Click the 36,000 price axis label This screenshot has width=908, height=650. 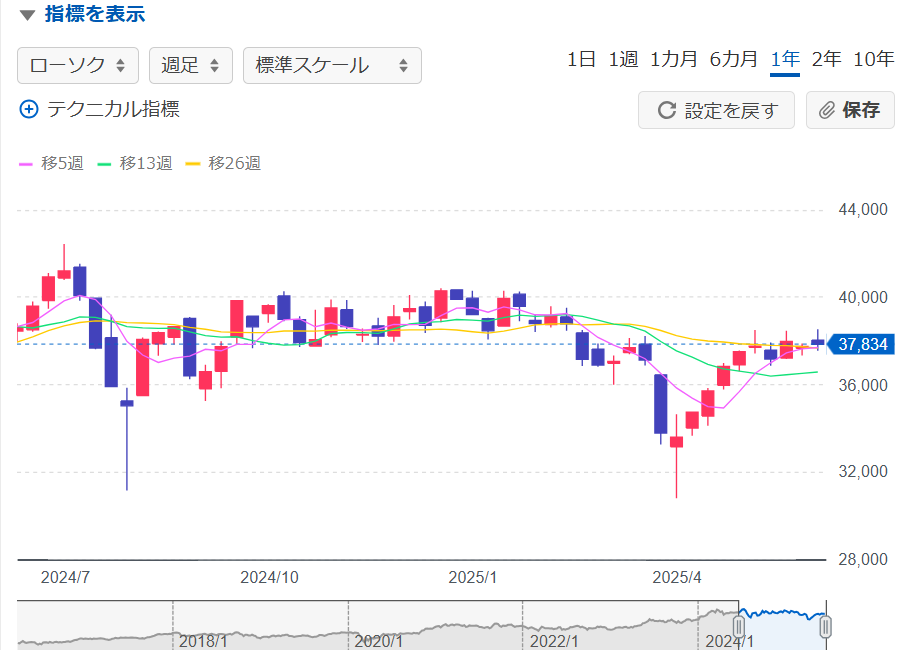[x=863, y=385]
